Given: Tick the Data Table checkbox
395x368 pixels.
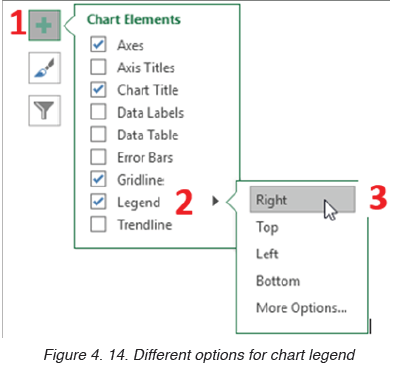Looking at the screenshot, I should tap(98, 134).
